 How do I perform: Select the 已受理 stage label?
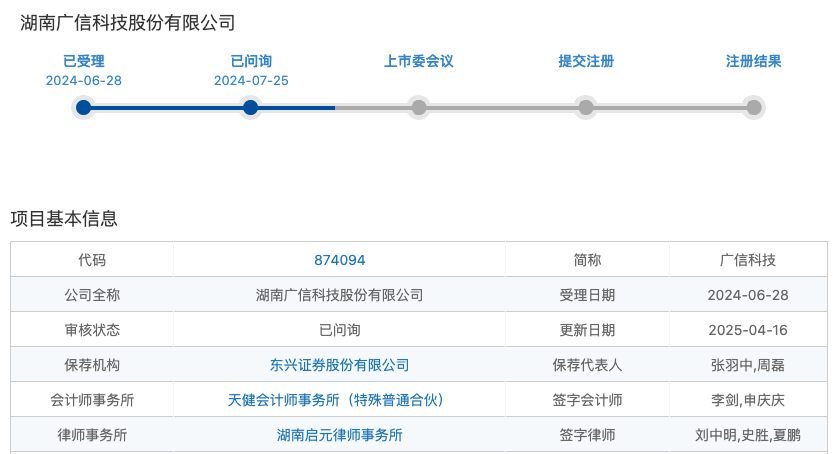point(84,61)
